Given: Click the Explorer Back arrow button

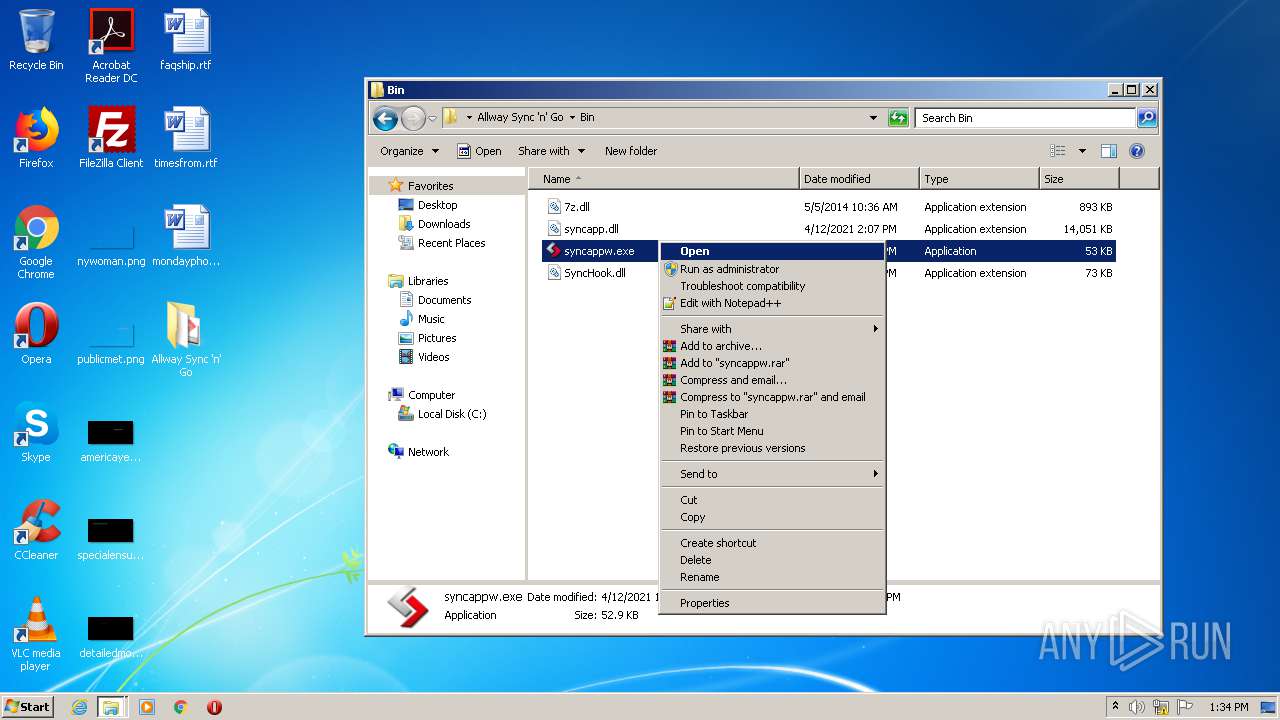Looking at the screenshot, I should click(385, 118).
